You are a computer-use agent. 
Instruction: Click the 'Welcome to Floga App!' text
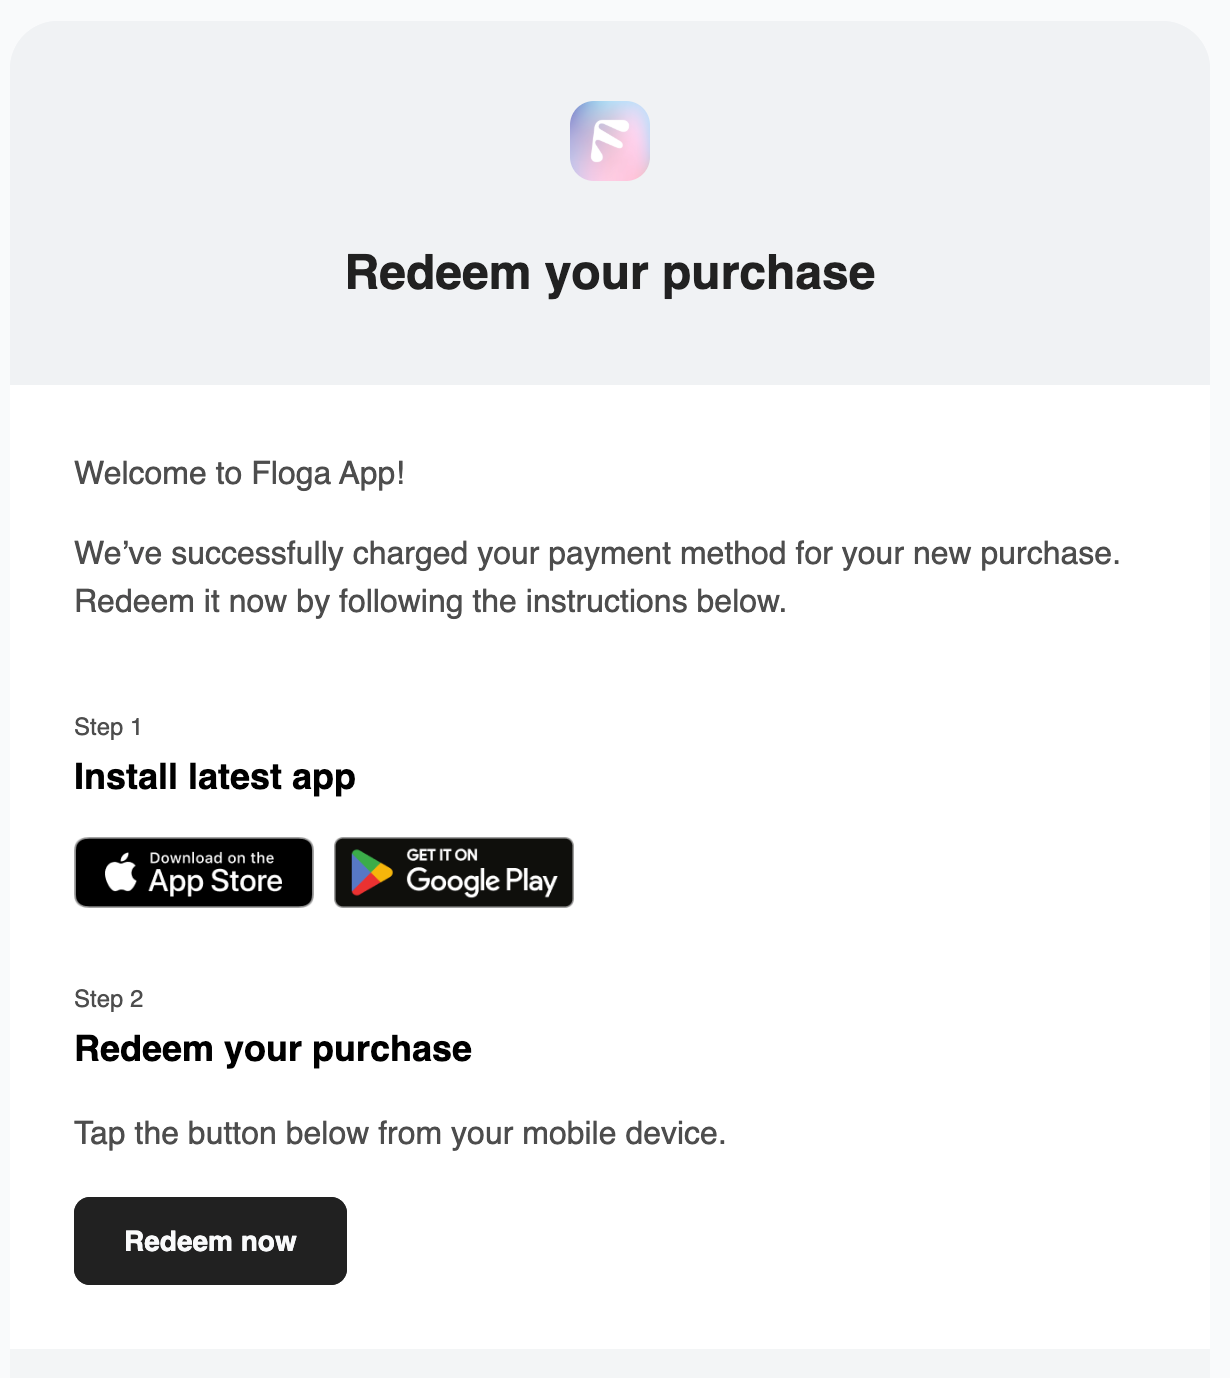tap(240, 473)
